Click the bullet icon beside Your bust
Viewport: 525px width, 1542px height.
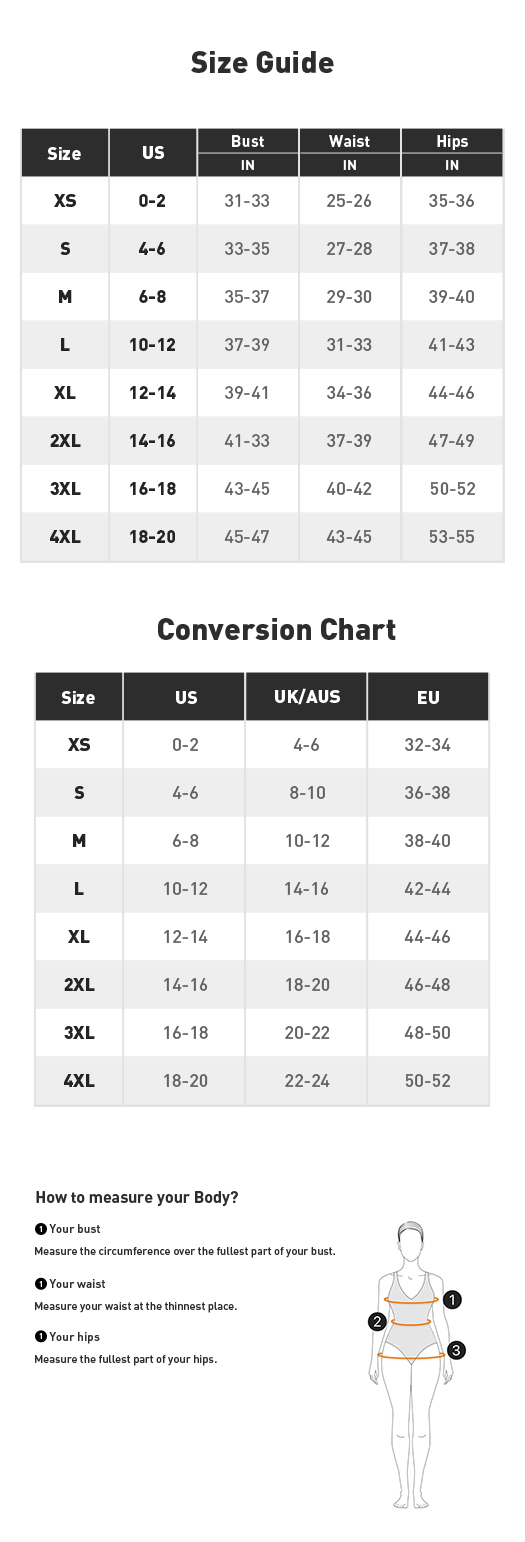pyautogui.click(x=40, y=1229)
